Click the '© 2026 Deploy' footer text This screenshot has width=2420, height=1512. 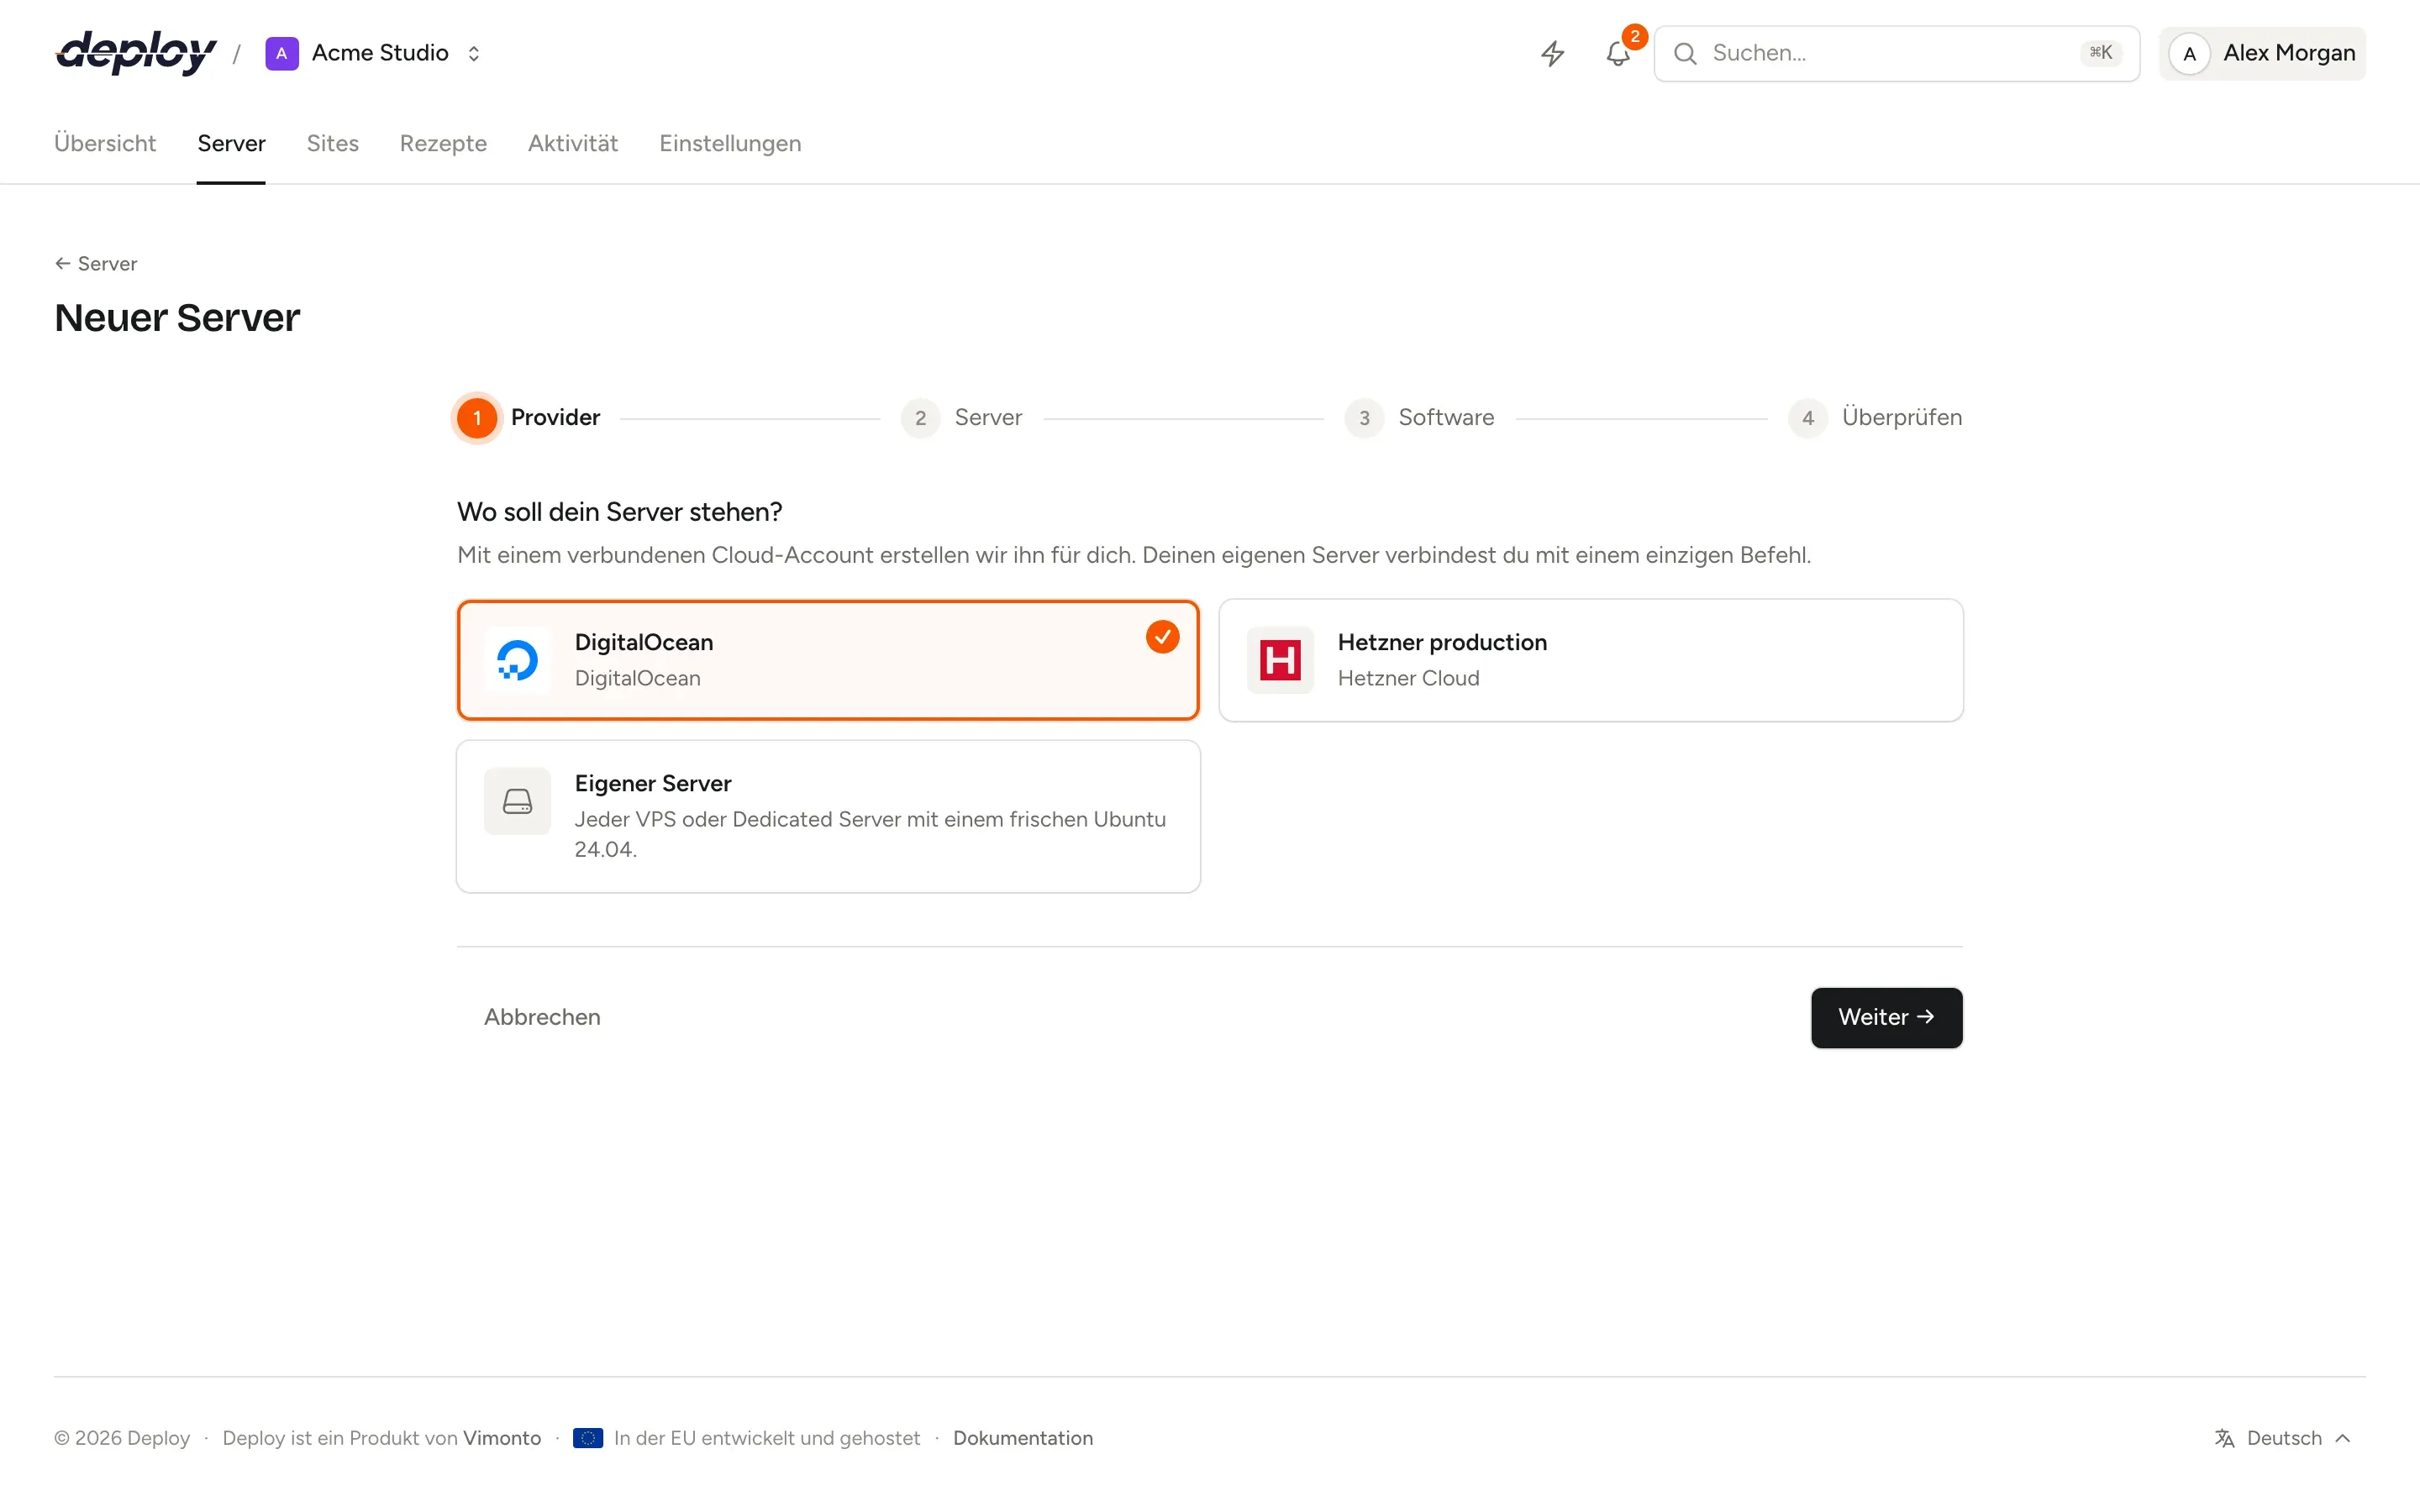coord(122,1438)
